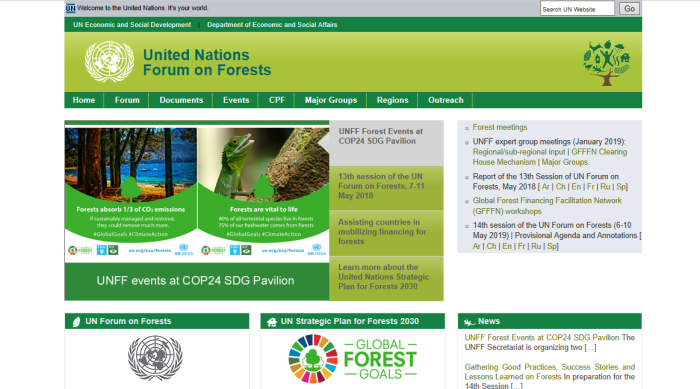Open Provisional Agenda in Ch
Viewport: 700px width, 389px height.
(492, 246)
